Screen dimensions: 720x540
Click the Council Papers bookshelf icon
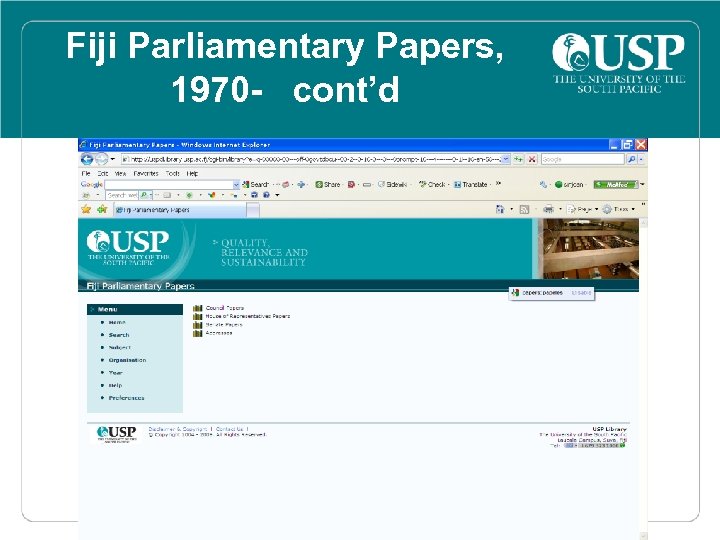pyautogui.click(x=197, y=308)
